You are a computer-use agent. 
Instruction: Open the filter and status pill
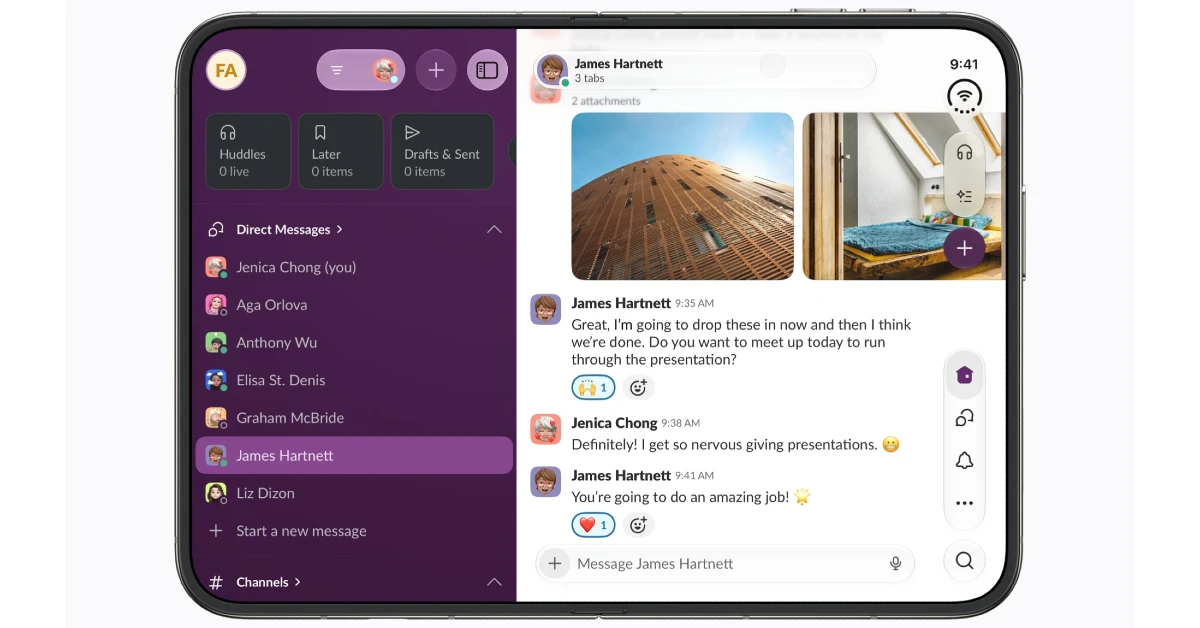pos(361,70)
